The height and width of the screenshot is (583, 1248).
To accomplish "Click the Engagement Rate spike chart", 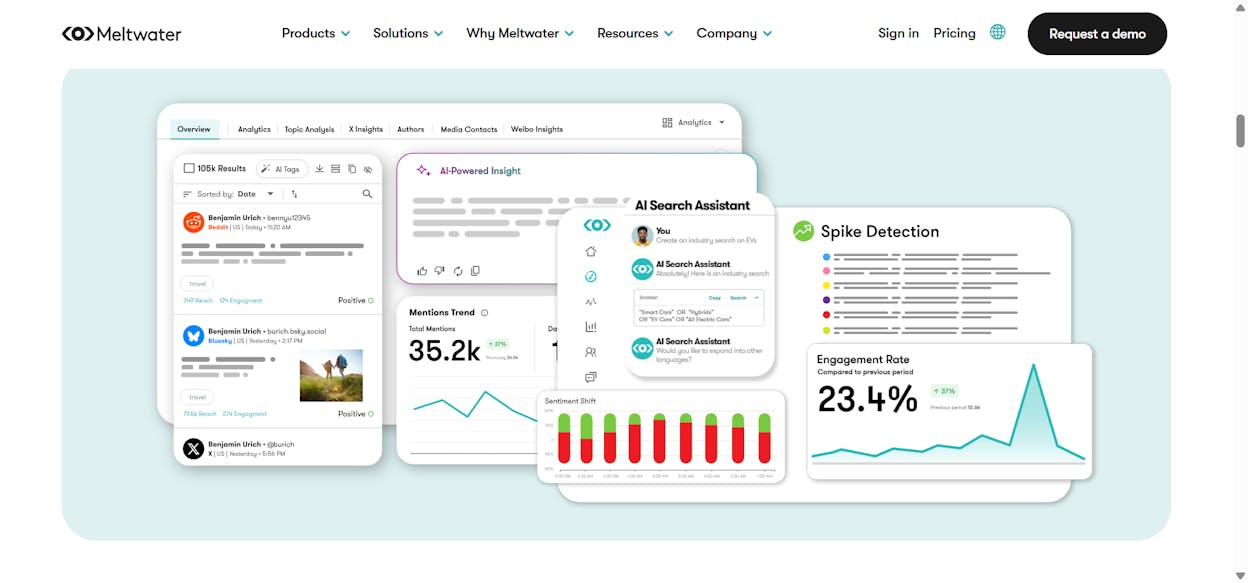I will (x=948, y=413).
